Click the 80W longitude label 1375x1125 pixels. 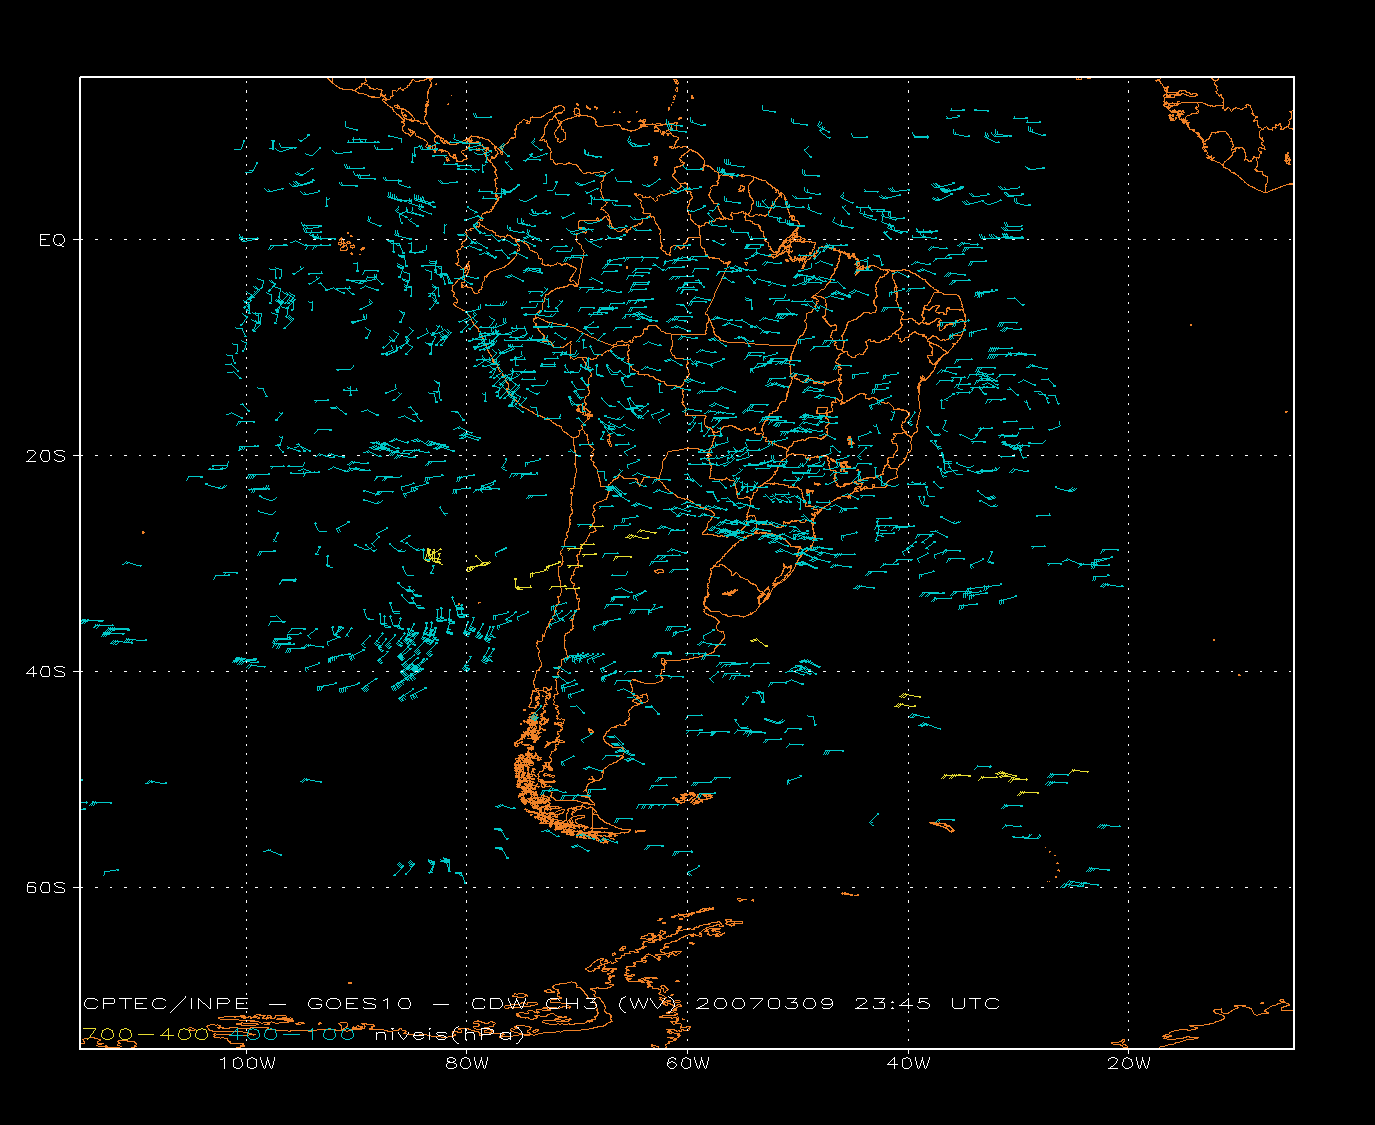[467, 1063]
